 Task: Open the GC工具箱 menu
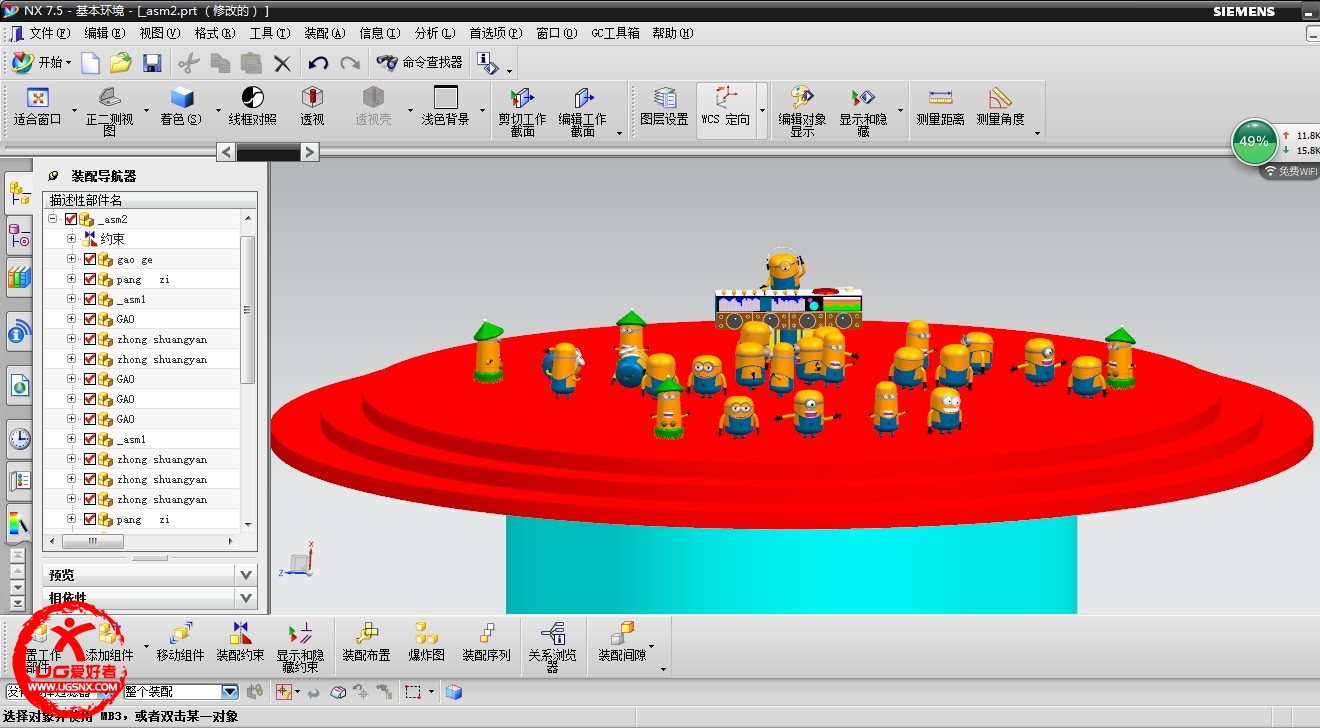pyautogui.click(x=615, y=33)
